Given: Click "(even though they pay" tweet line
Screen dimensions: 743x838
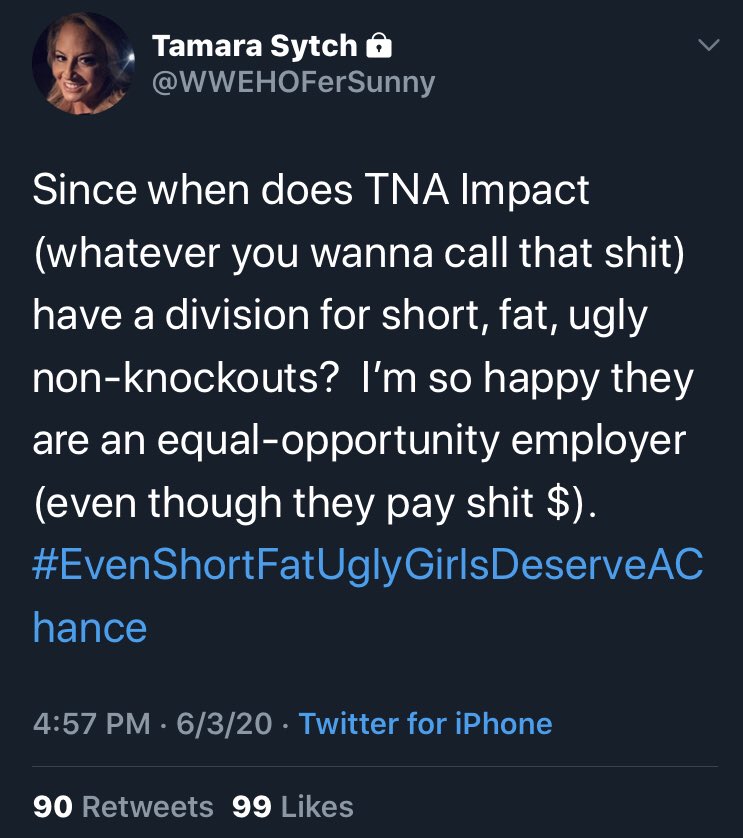Looking at the screenshot, I should (x=250, y=503).
